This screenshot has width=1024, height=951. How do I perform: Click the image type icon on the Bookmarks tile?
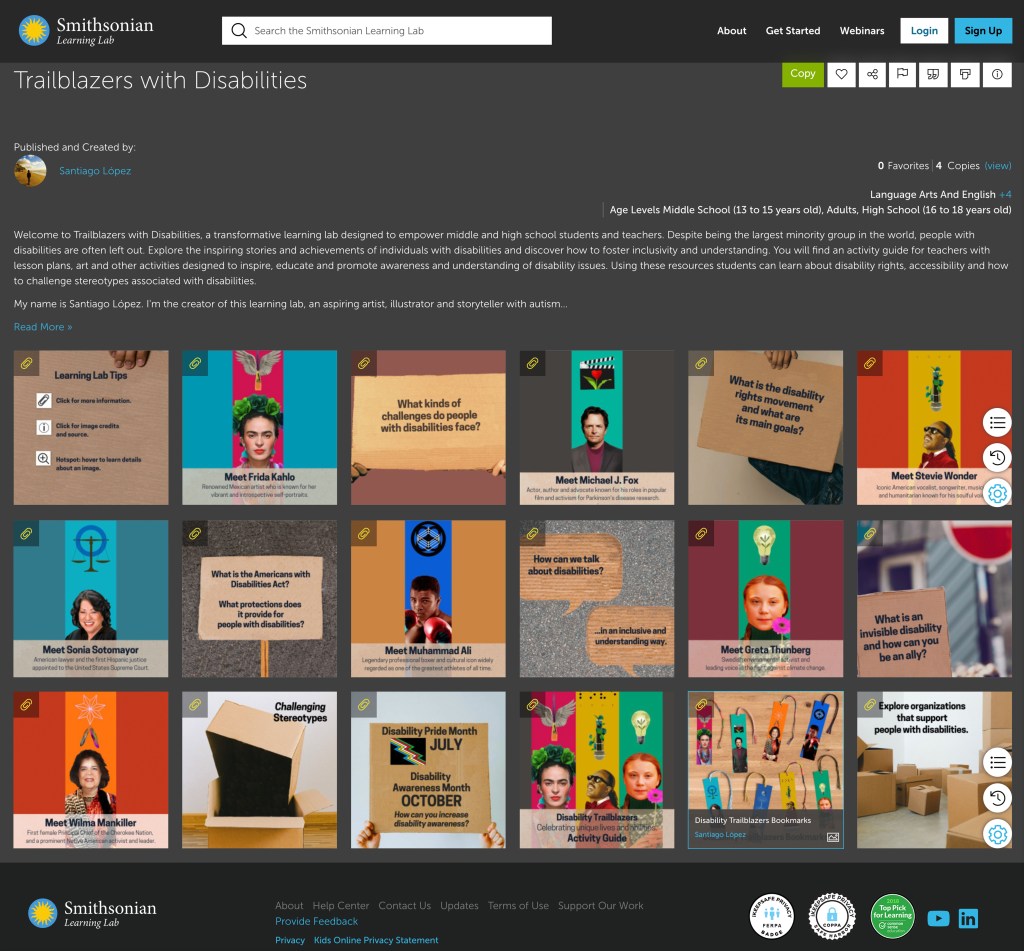click(833, 837)
